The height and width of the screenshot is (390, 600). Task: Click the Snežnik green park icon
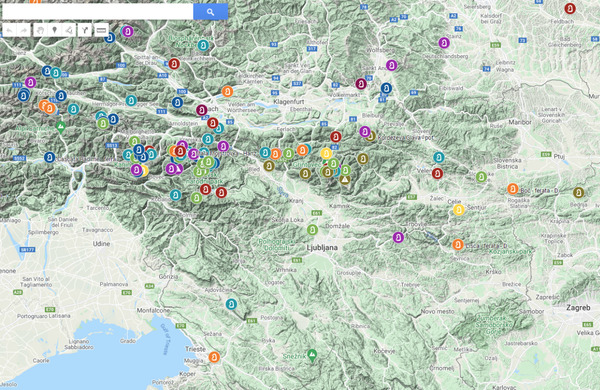point(312,355)
